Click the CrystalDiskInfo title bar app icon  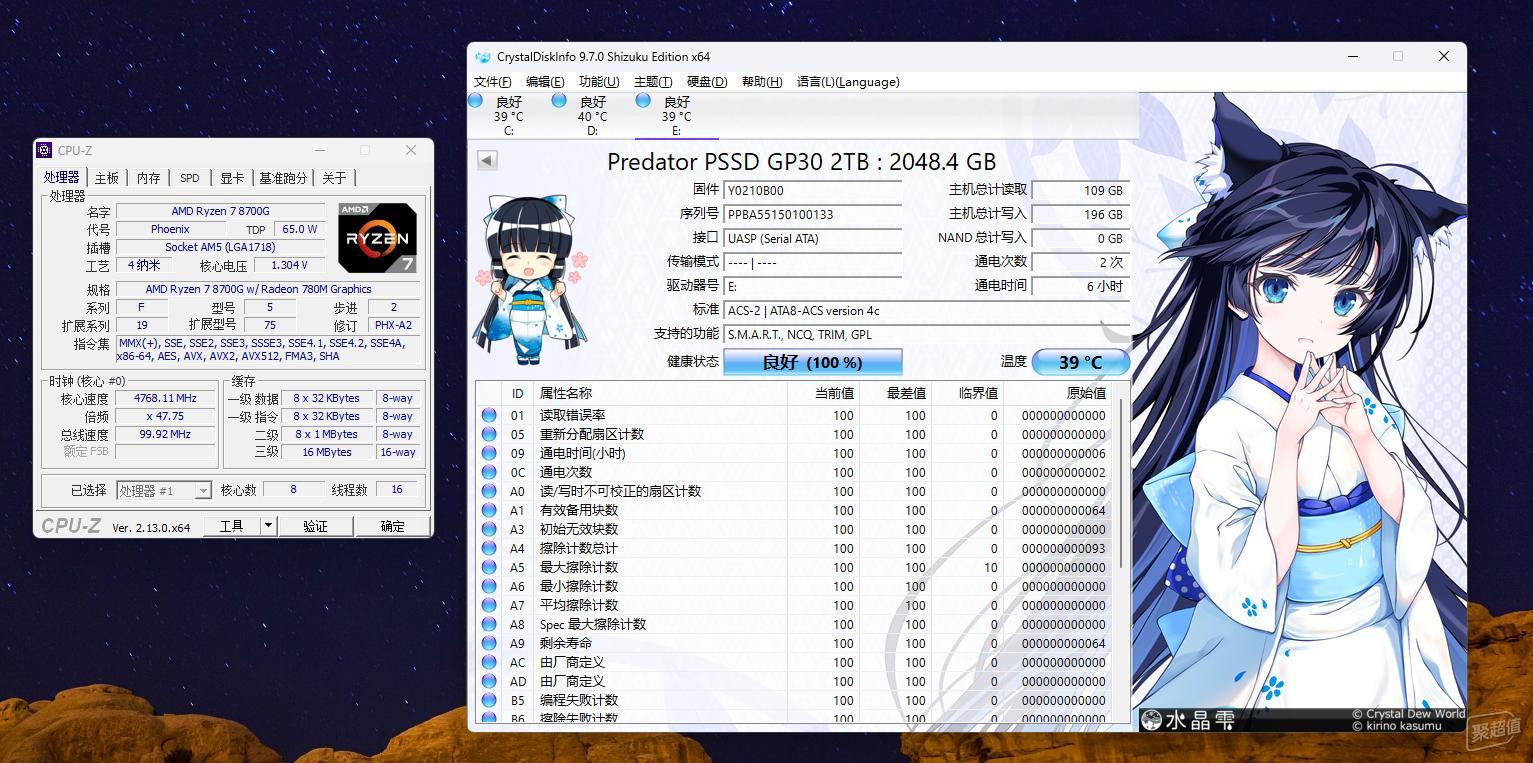pos(483,57)
